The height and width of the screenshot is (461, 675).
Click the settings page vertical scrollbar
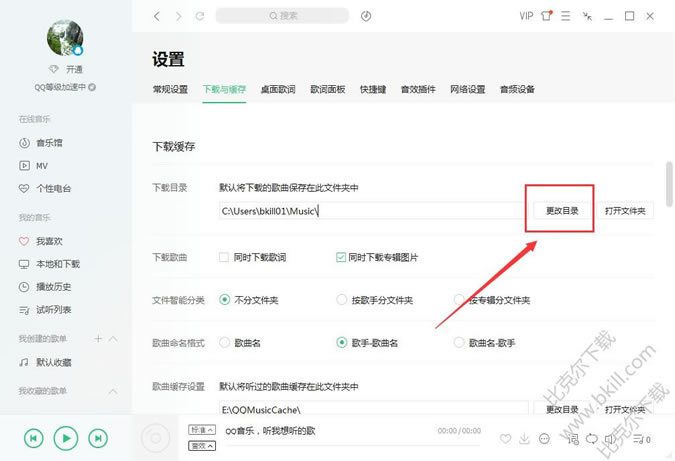[669, 183]
